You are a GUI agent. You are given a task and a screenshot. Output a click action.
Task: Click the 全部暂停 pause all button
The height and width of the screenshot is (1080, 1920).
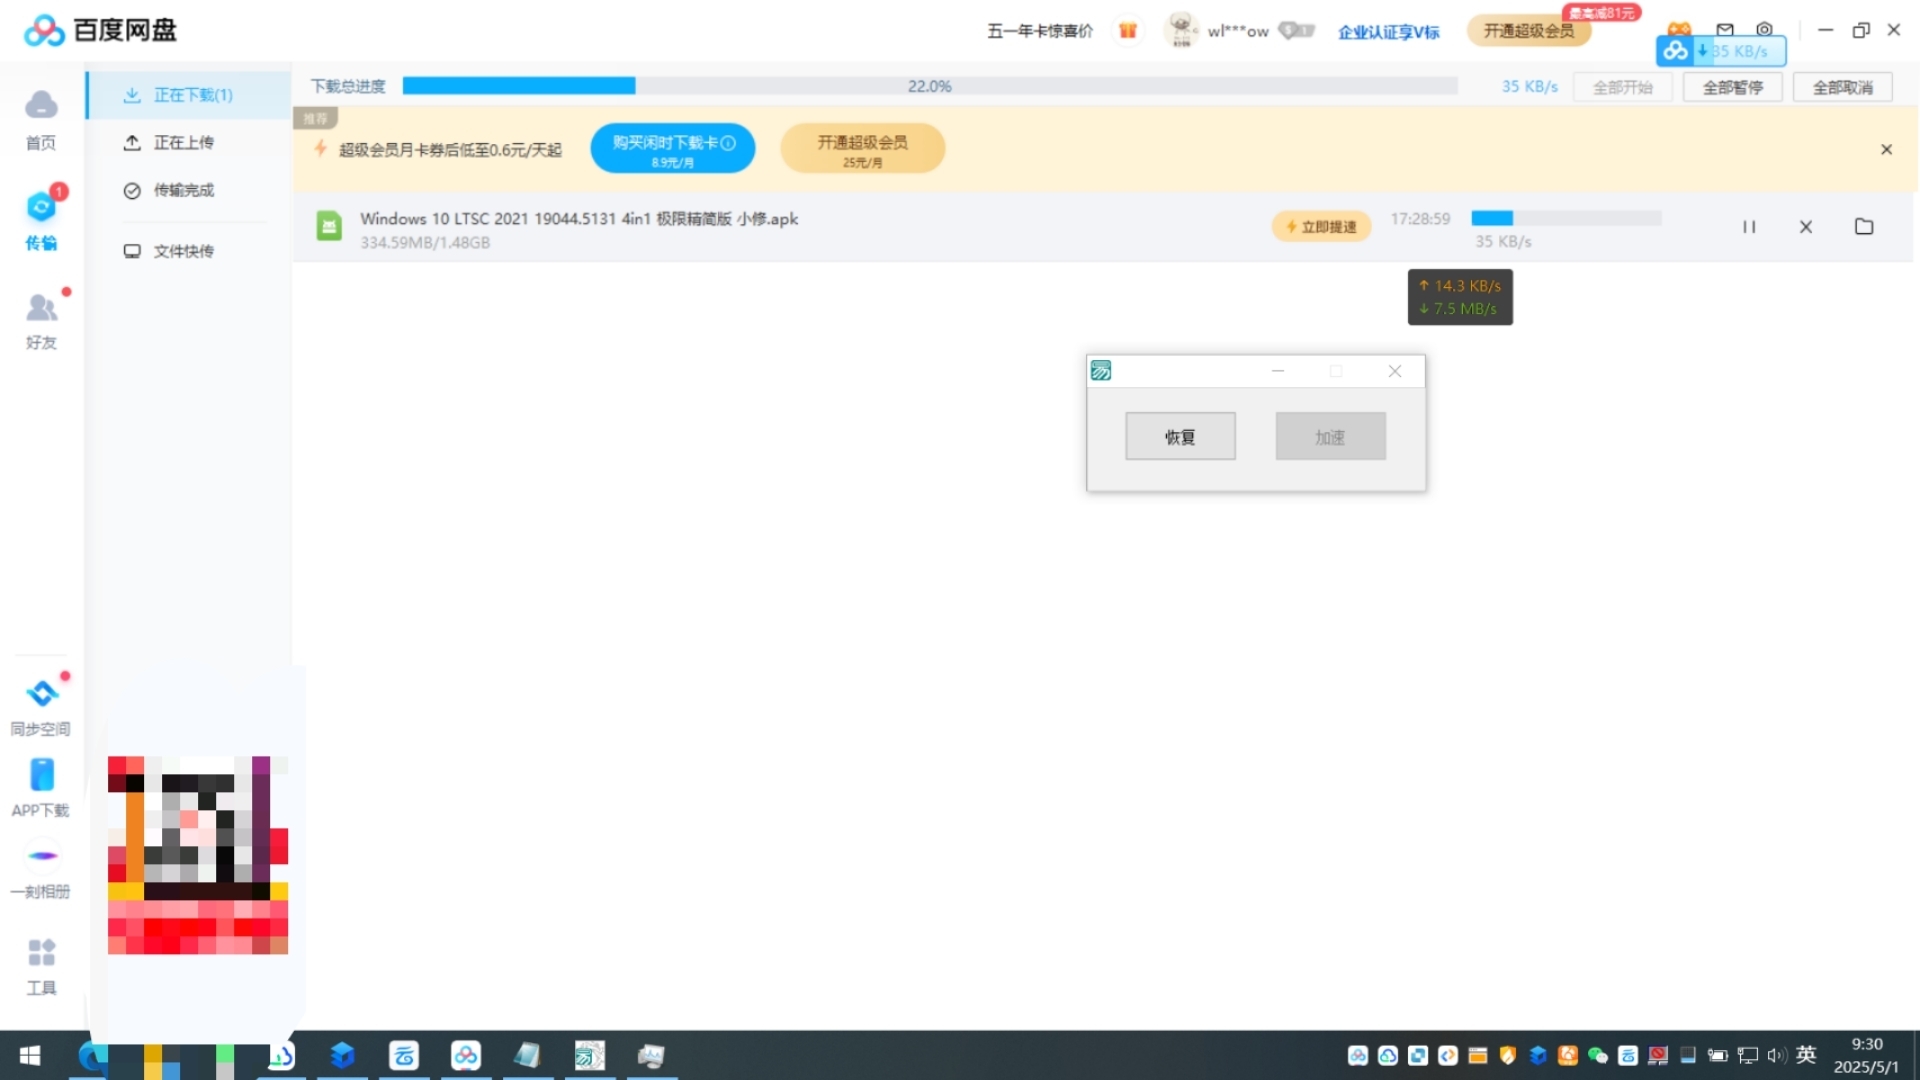pyautogui.click(x=1733, y=88)
